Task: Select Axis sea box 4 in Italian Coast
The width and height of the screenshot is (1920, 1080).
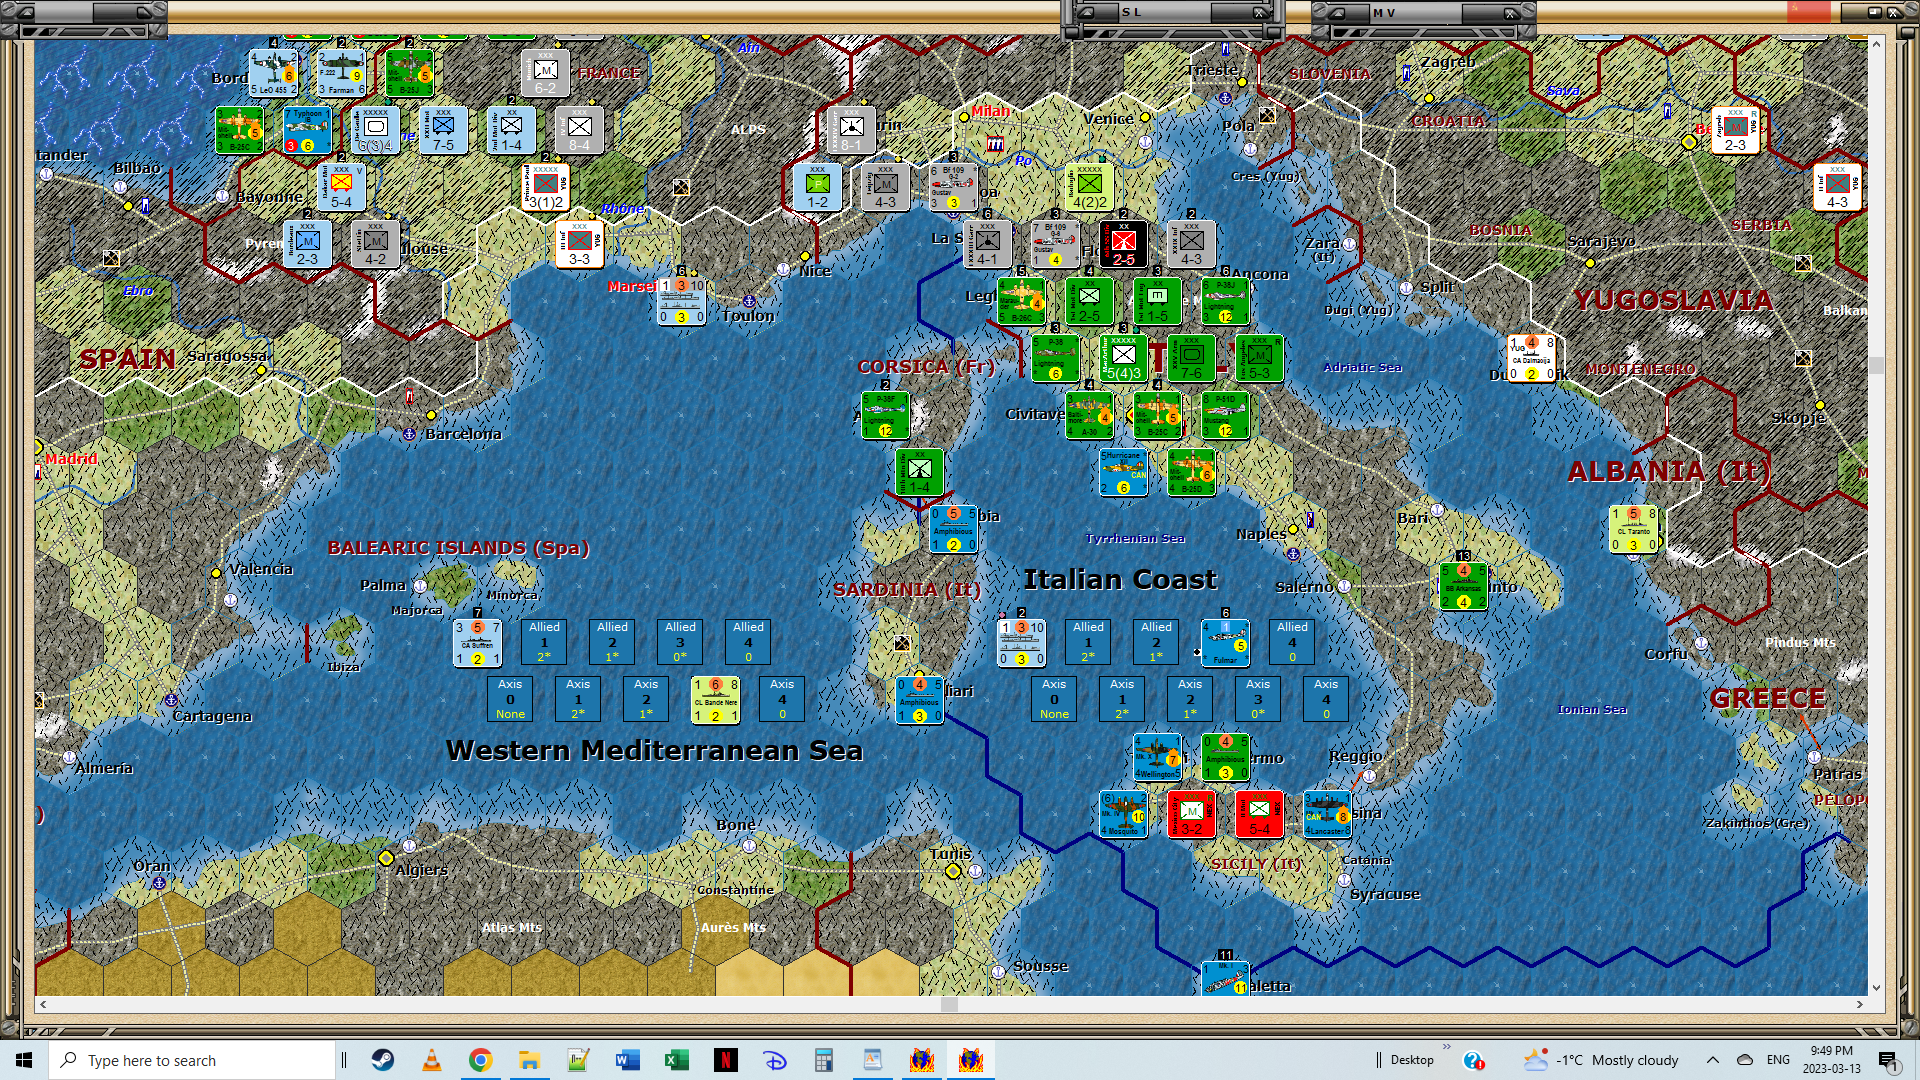Action: 1326,699
